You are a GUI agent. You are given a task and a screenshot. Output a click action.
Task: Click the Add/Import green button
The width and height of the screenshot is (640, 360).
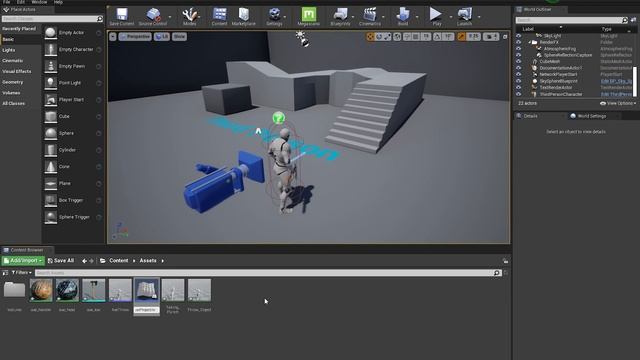(x=23, y=260)
